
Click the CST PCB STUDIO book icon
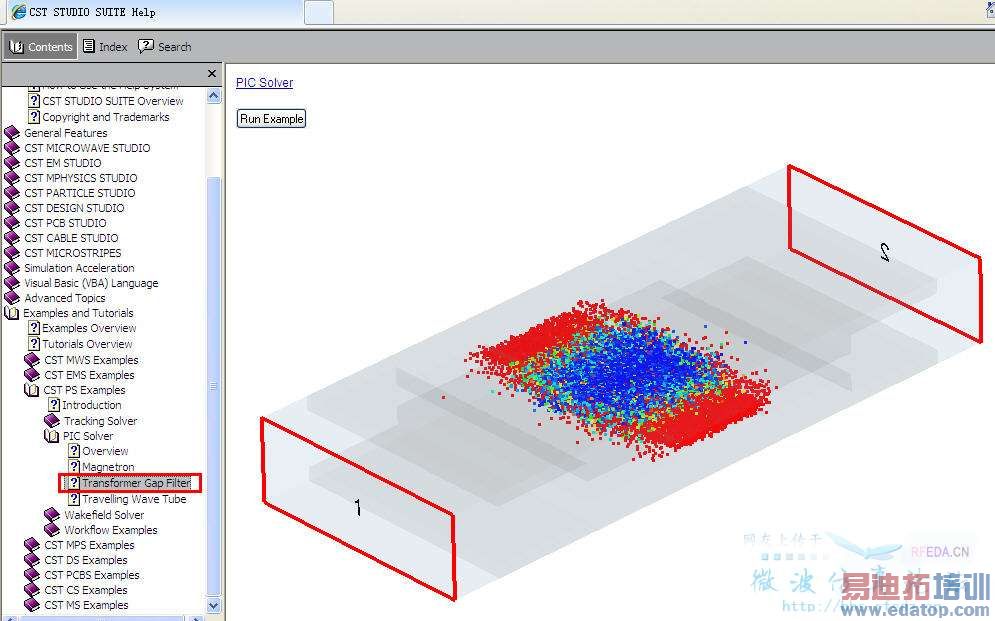point(12,223)
